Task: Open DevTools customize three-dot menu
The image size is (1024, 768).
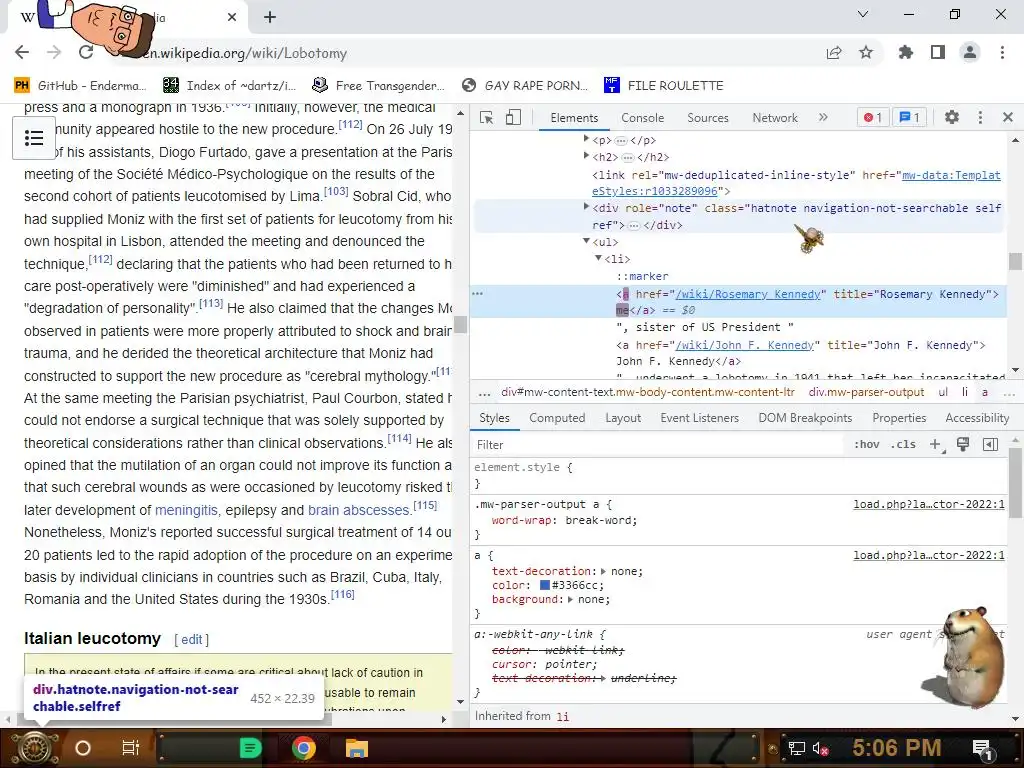Action: [980, 118]
